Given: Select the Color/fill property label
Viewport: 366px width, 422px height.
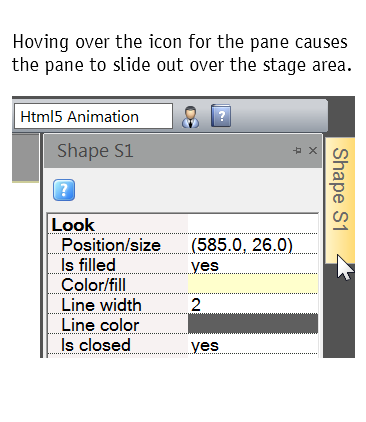Looking at the screenshot, I should pos(93,285).
